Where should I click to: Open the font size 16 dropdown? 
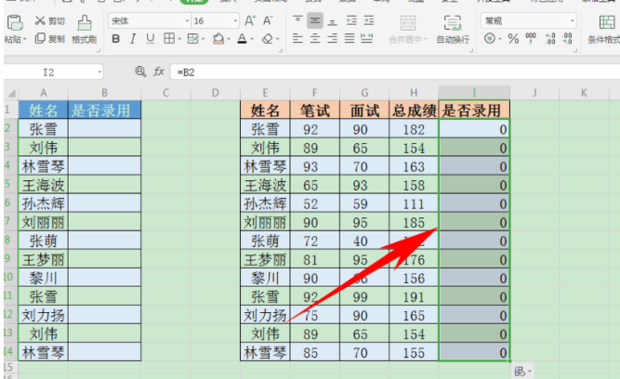point(236,21)
